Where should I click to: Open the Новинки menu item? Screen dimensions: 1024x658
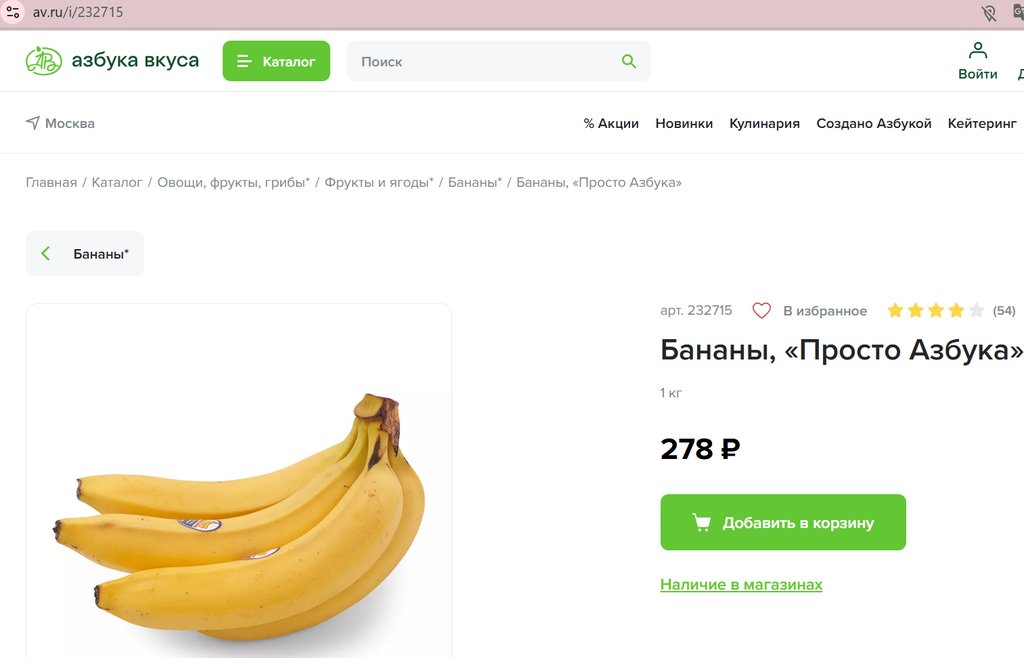tap(684, 123)
